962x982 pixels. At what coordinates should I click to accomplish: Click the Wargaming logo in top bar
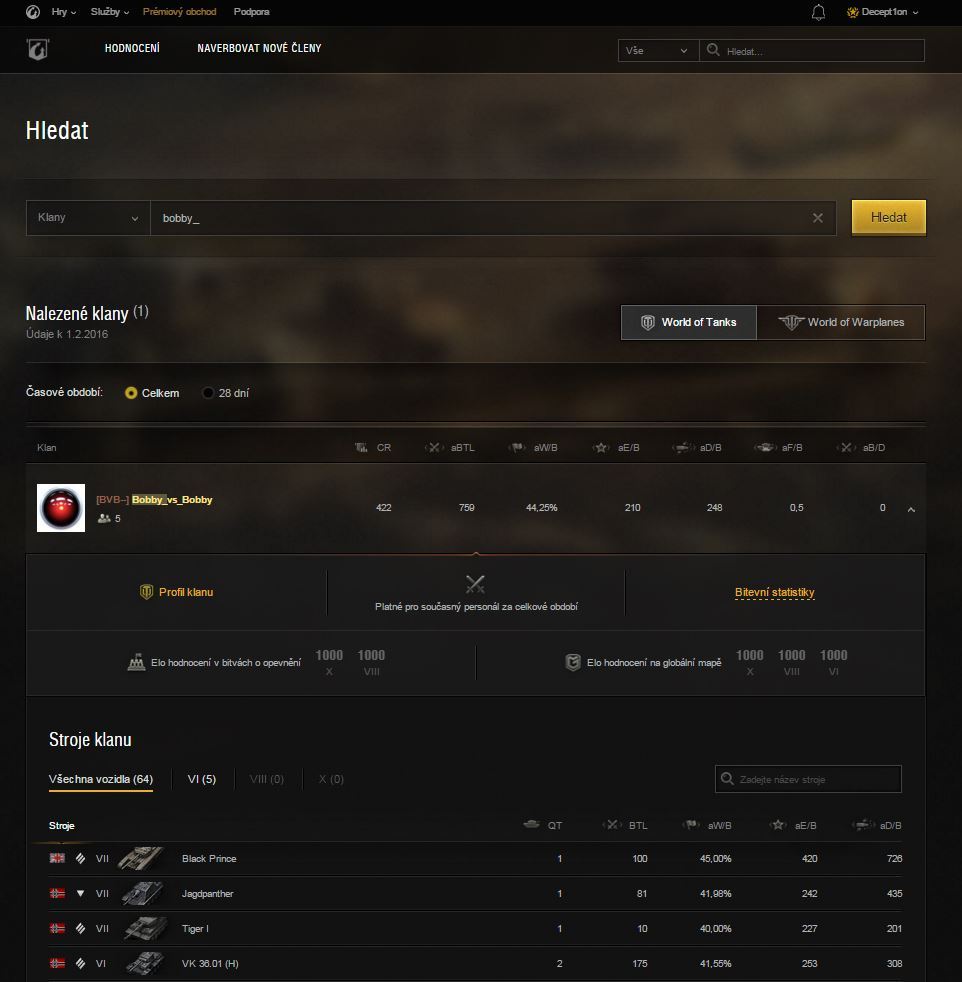click(x=33, y=12)
